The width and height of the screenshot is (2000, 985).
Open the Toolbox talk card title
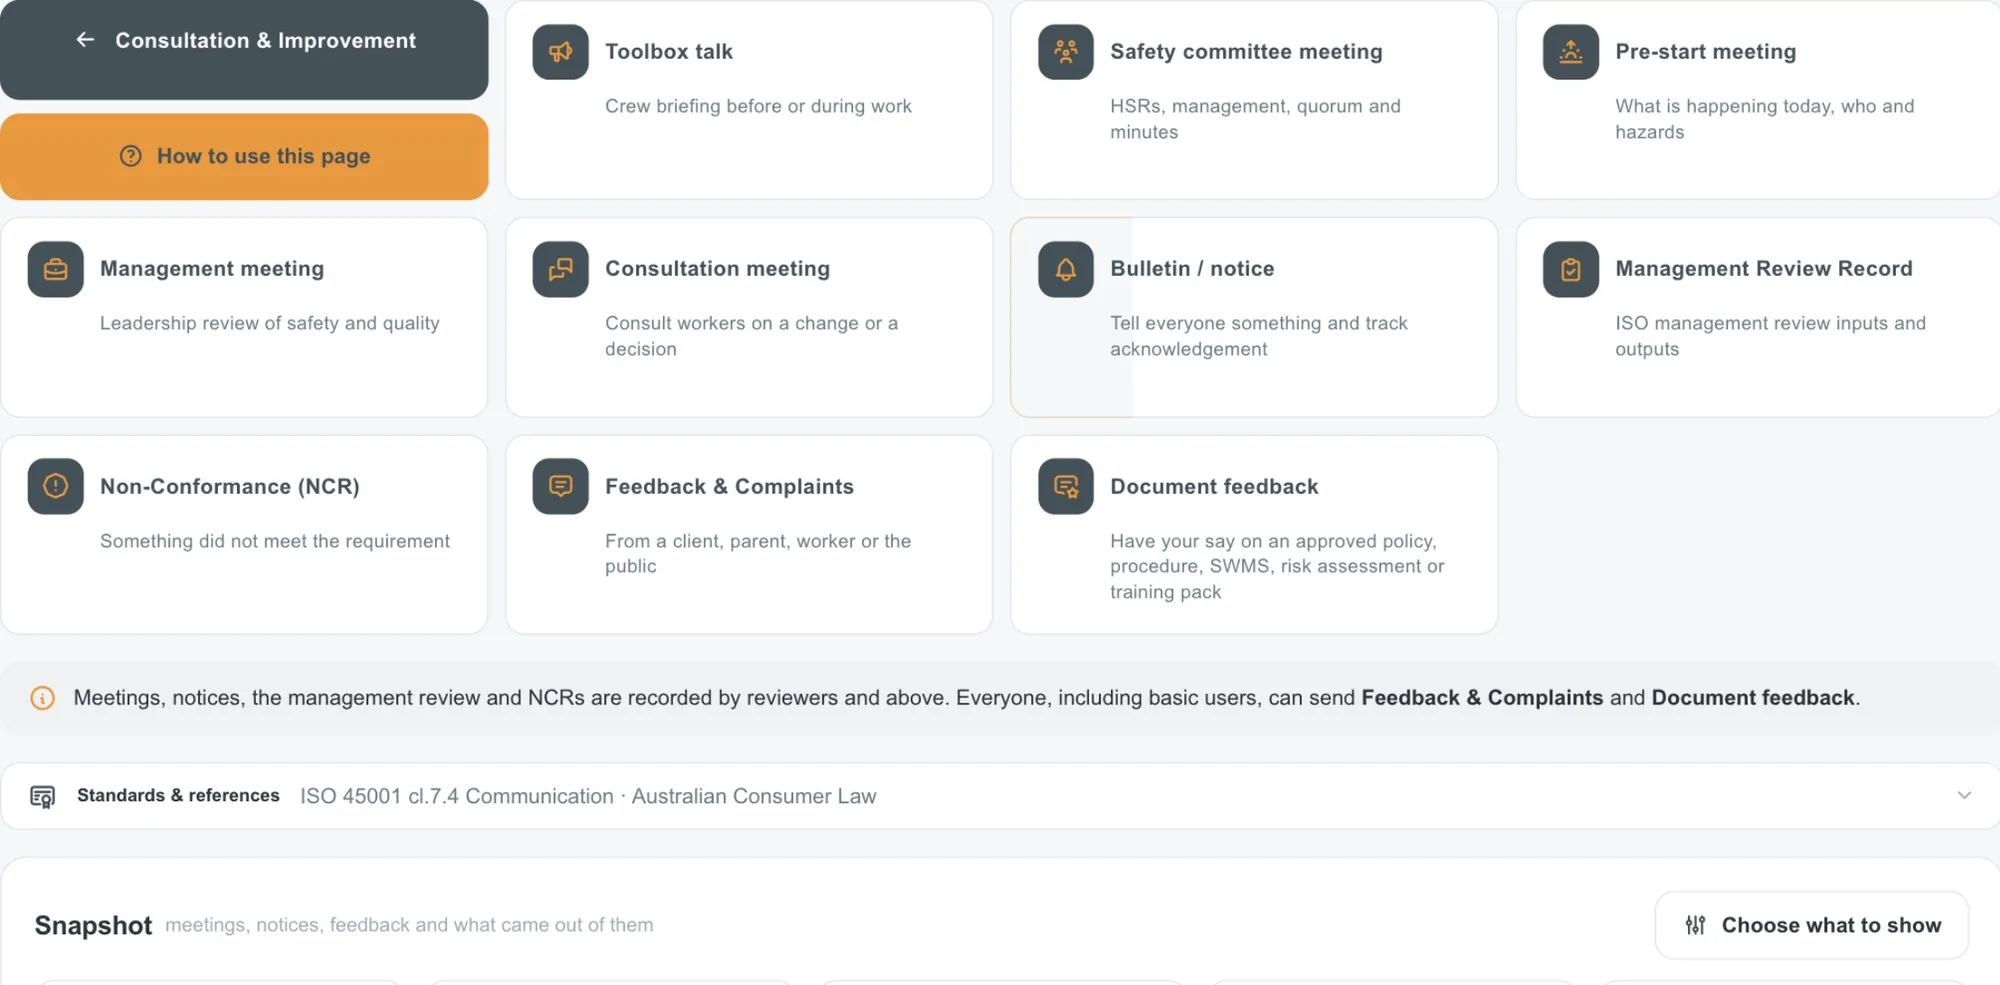click(x=669, y=52)
